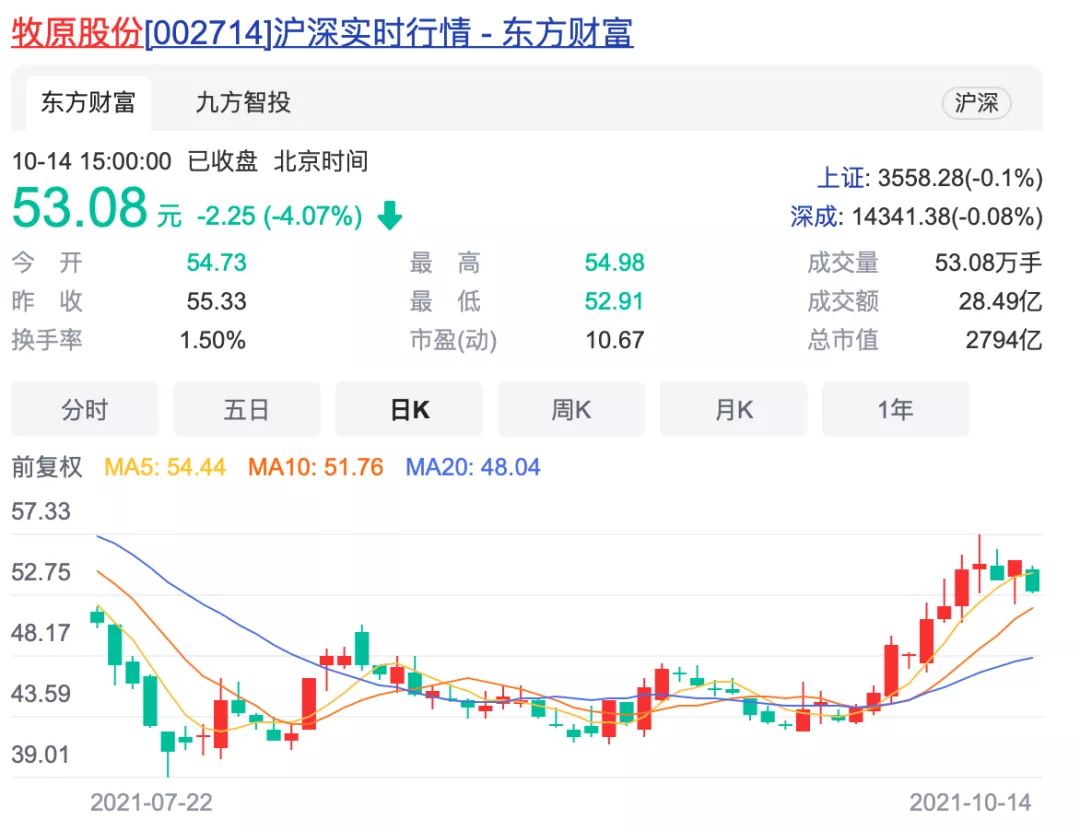
Task: Open the 牧原股份 title link
Action: point(77,33)
